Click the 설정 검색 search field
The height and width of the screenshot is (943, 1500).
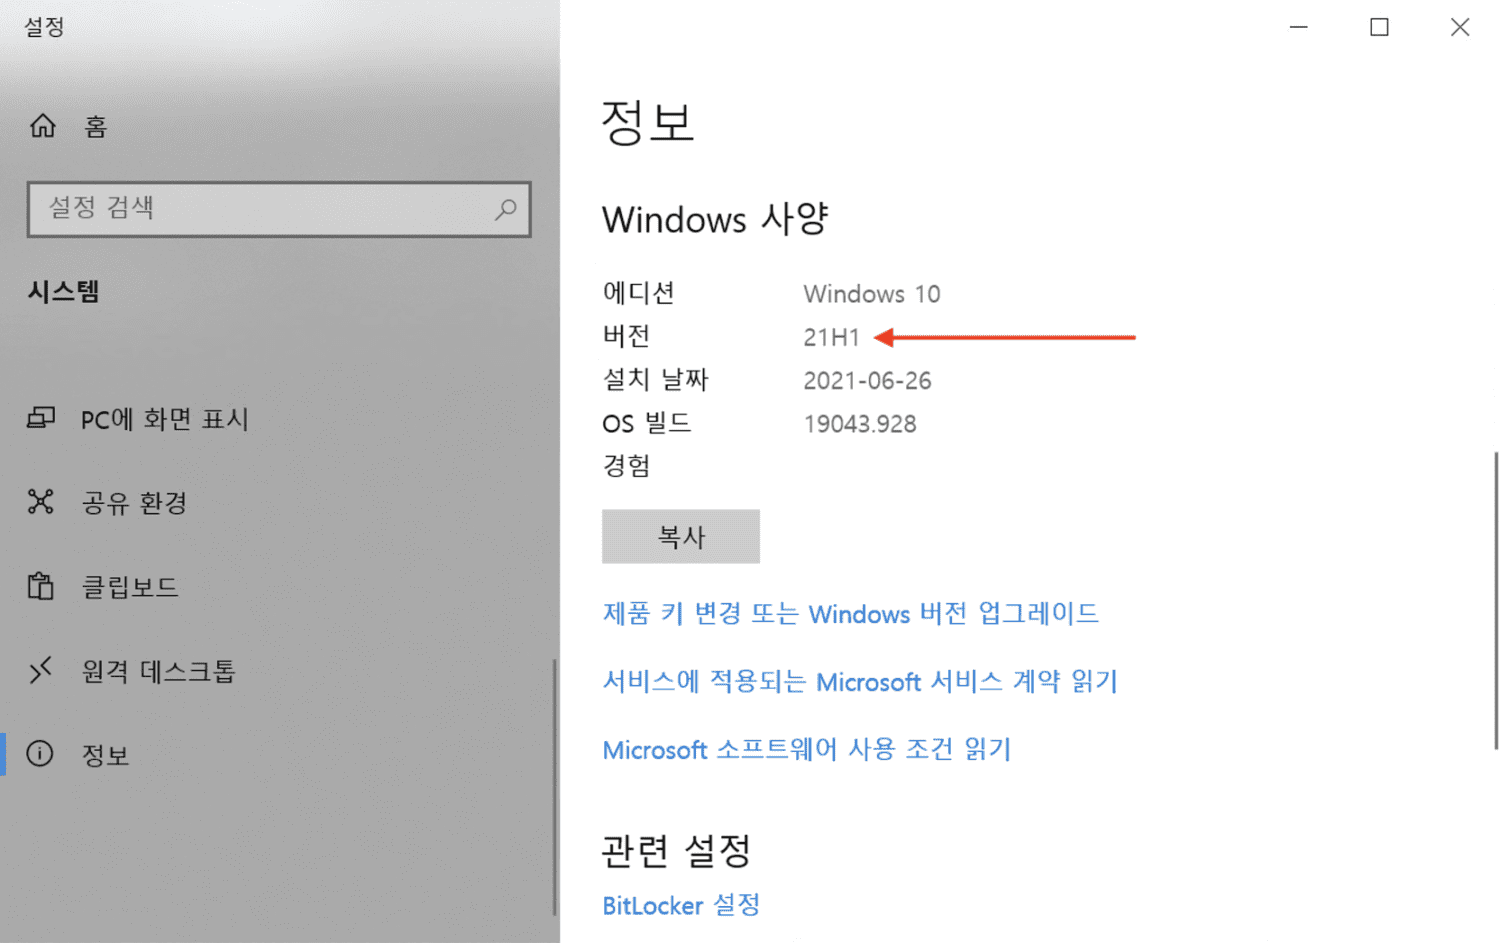[x=279, y=209]
